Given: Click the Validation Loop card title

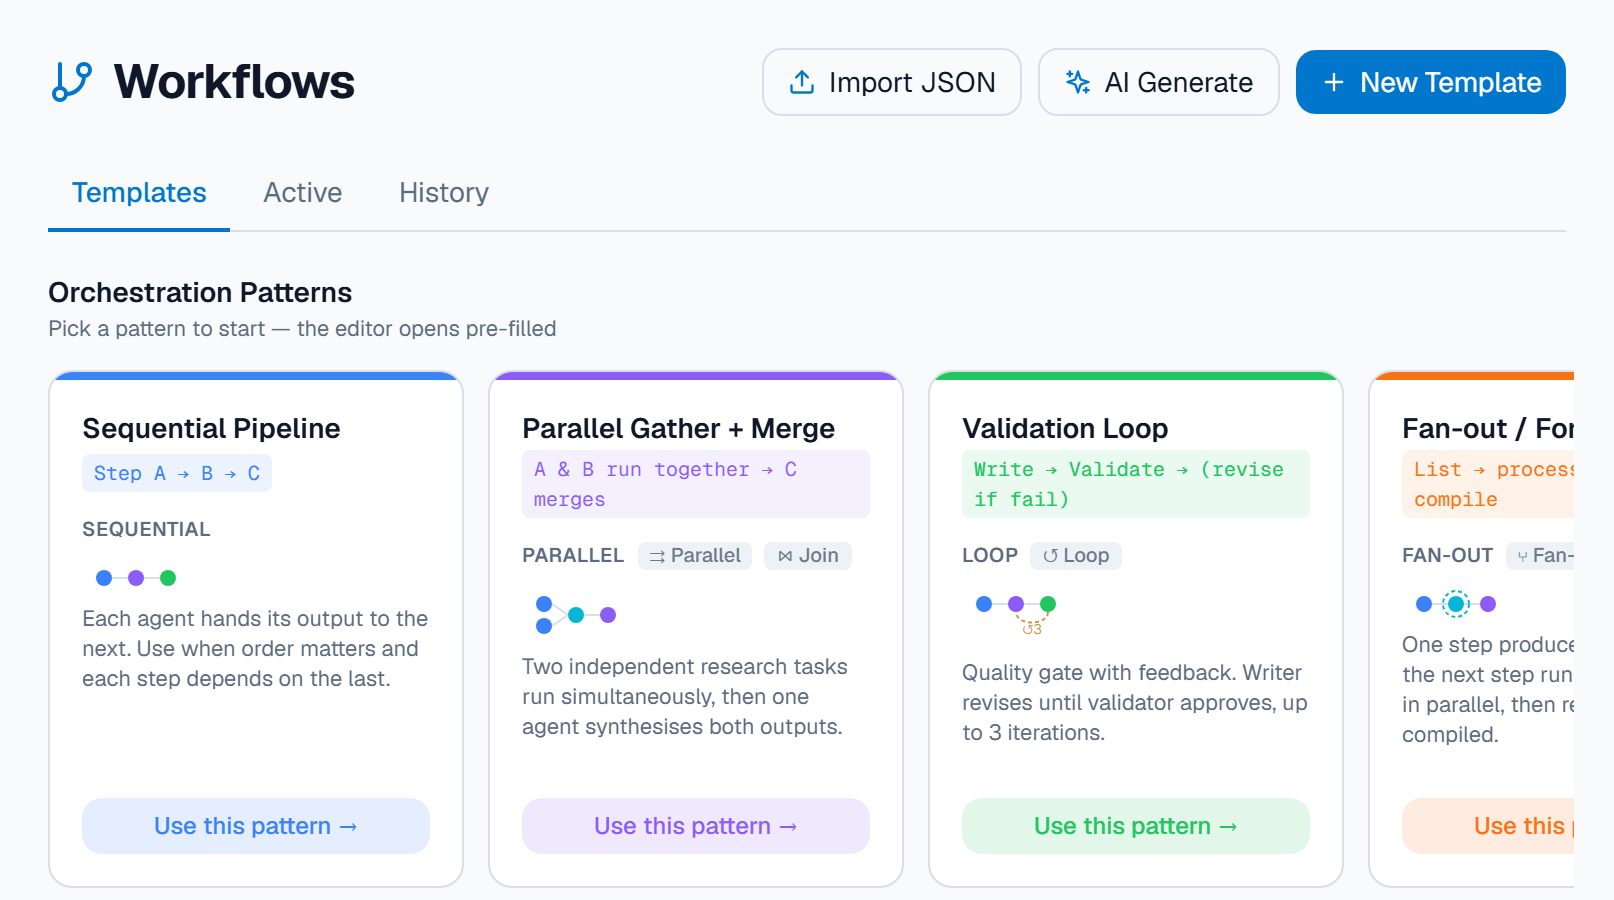Looking at the screenshot, I should pyautogui.click(x=1066, y=428).
